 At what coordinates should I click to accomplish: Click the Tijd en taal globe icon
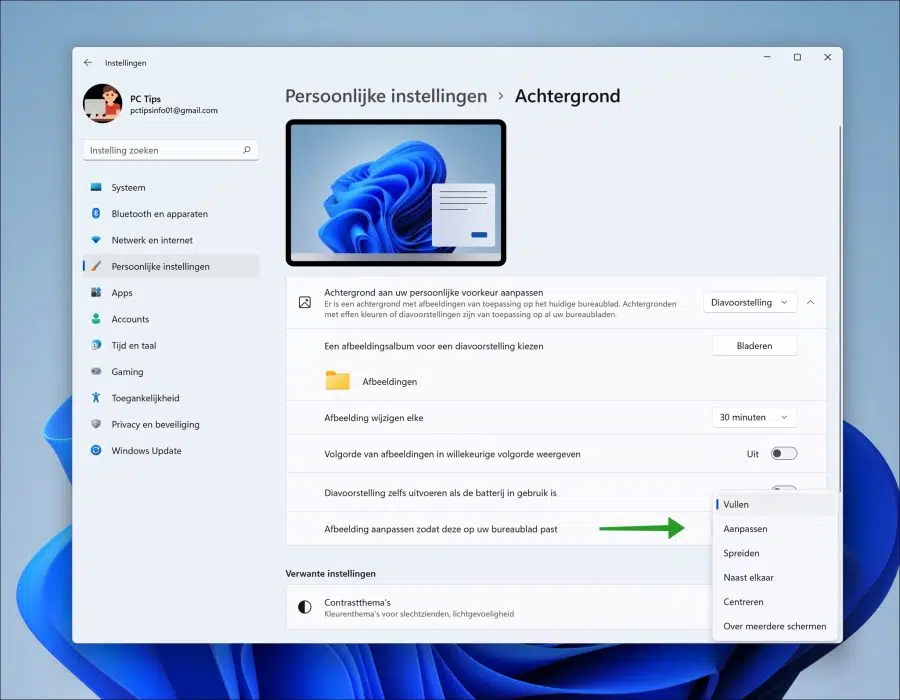96,345
